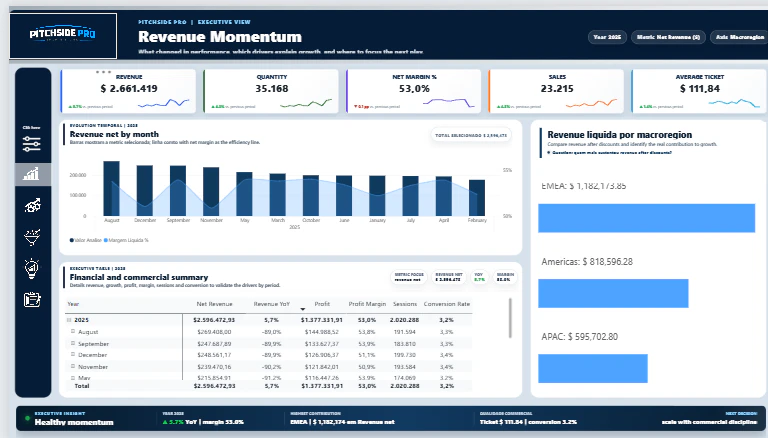768x438 pixels.
Task: Select the Sales 23.215 KPI card
Action: (556, 91)
